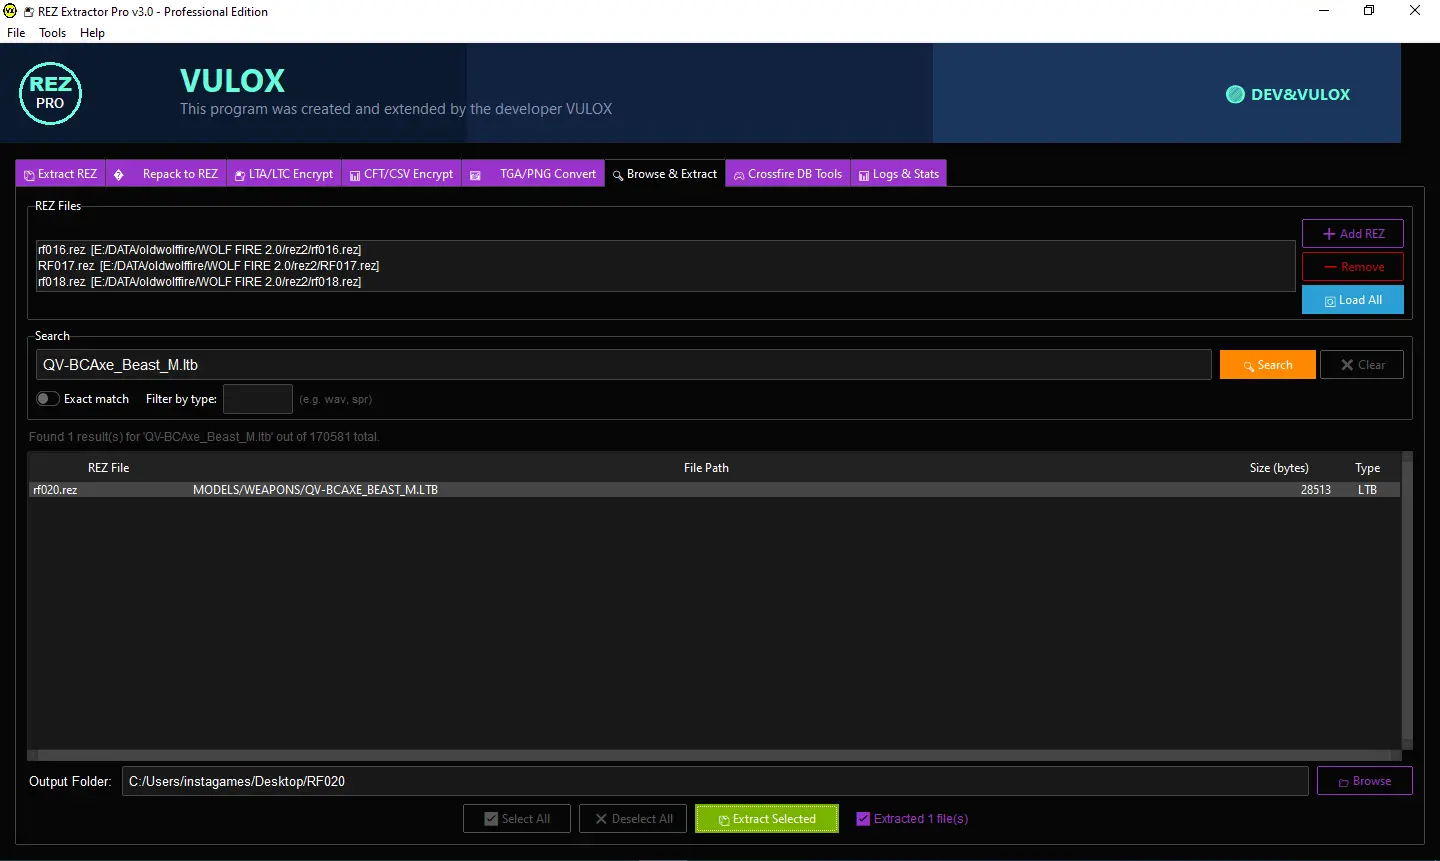
Task: Go to the TGA/PNG Convert tab
Action: 533,174
